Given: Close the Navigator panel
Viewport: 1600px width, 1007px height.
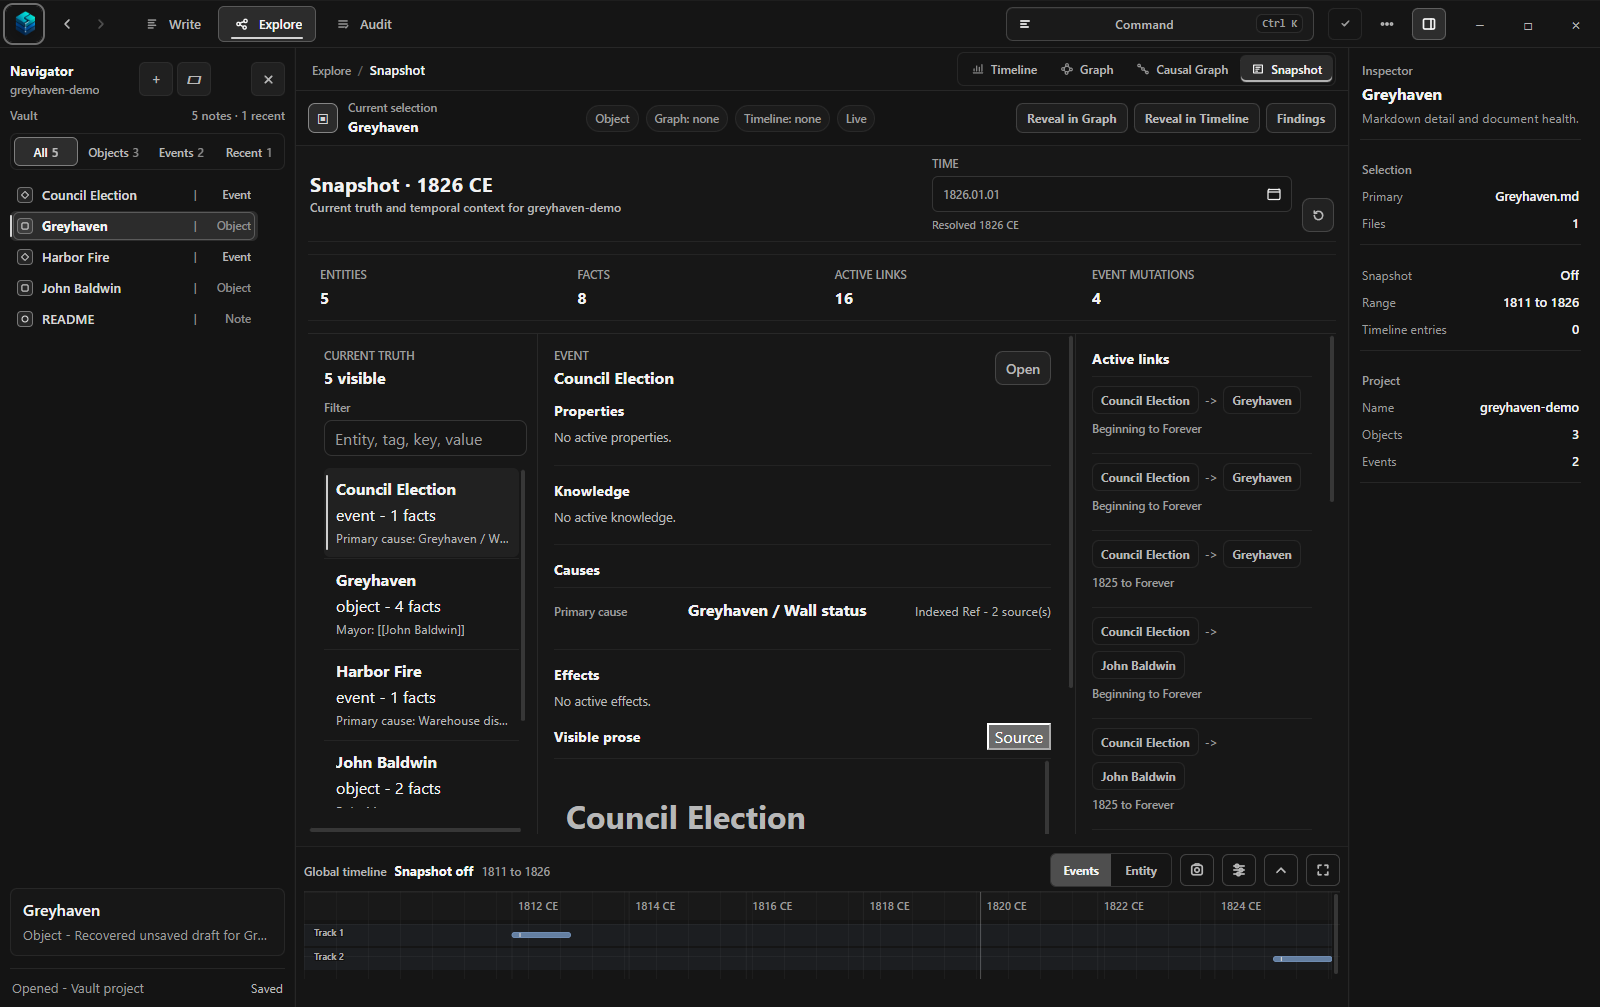Looking at the screenshot, I should point(268,79).
